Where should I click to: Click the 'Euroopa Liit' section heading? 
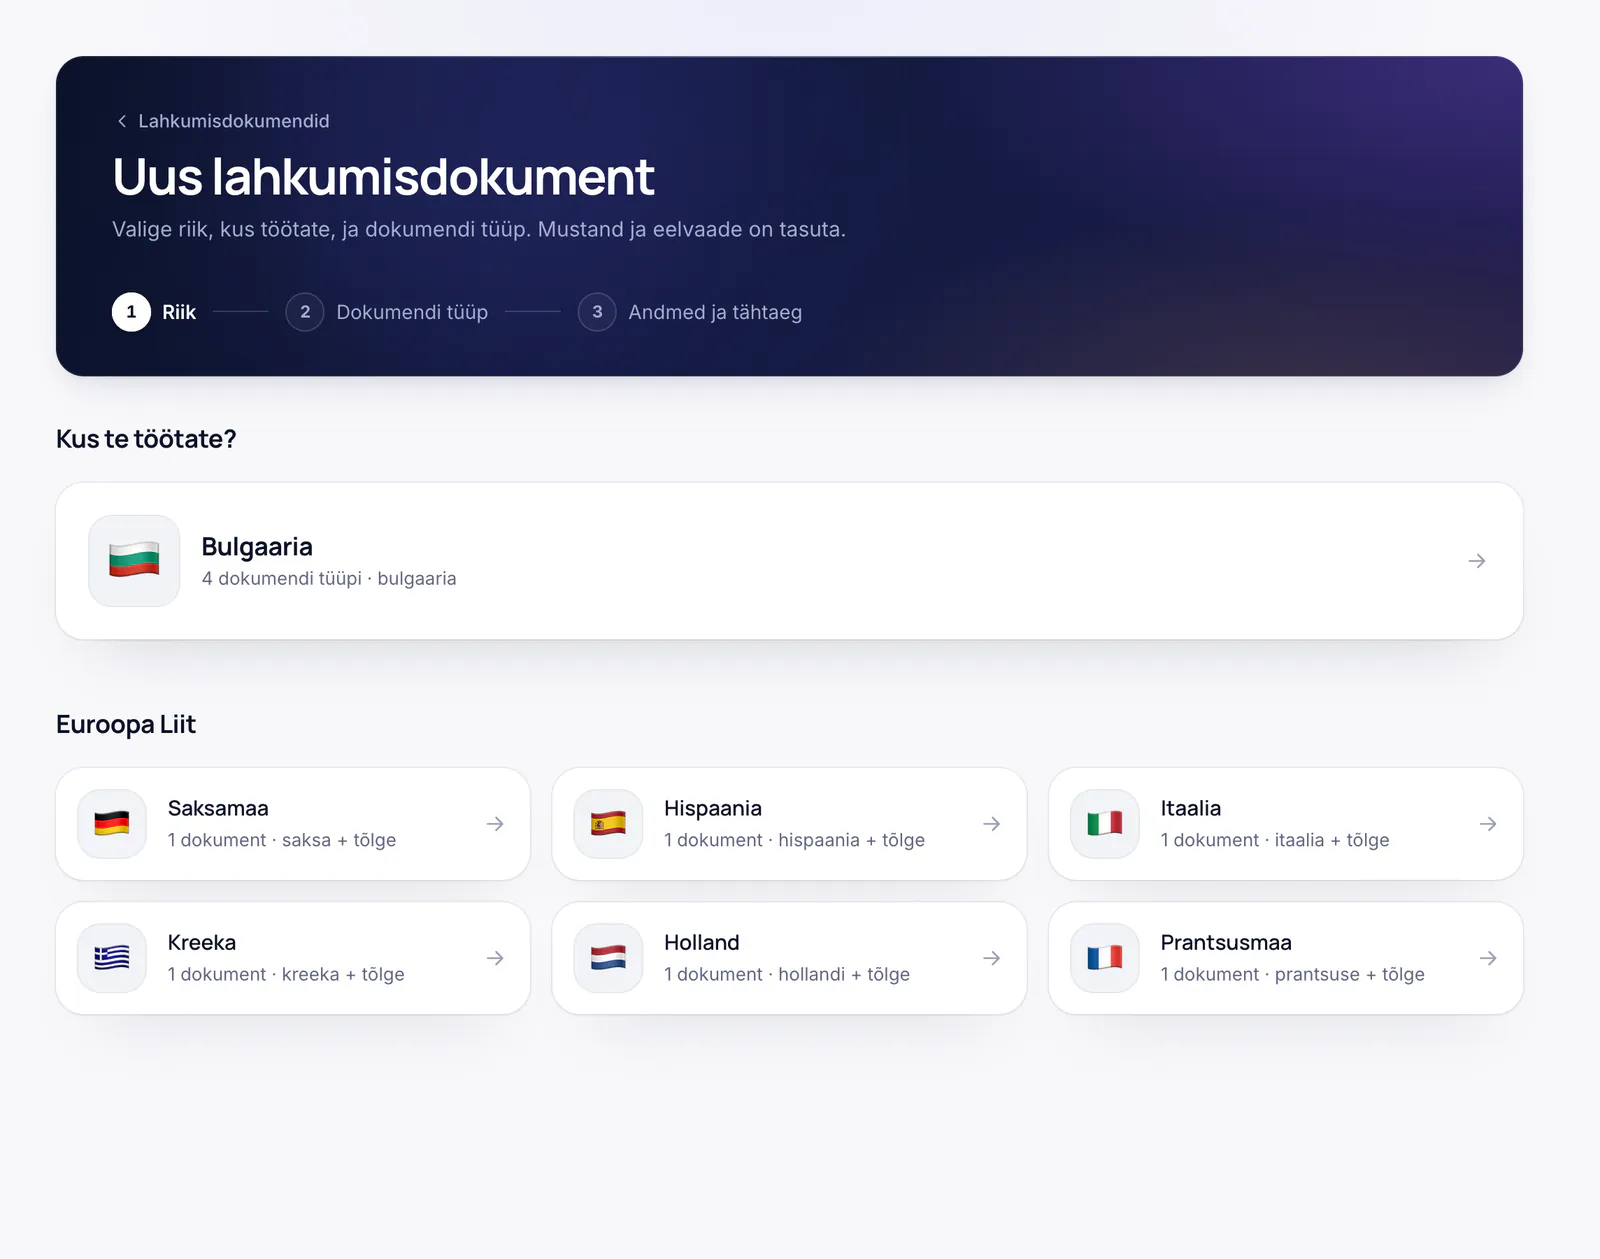pyautogui.click(x=126, y=724)
